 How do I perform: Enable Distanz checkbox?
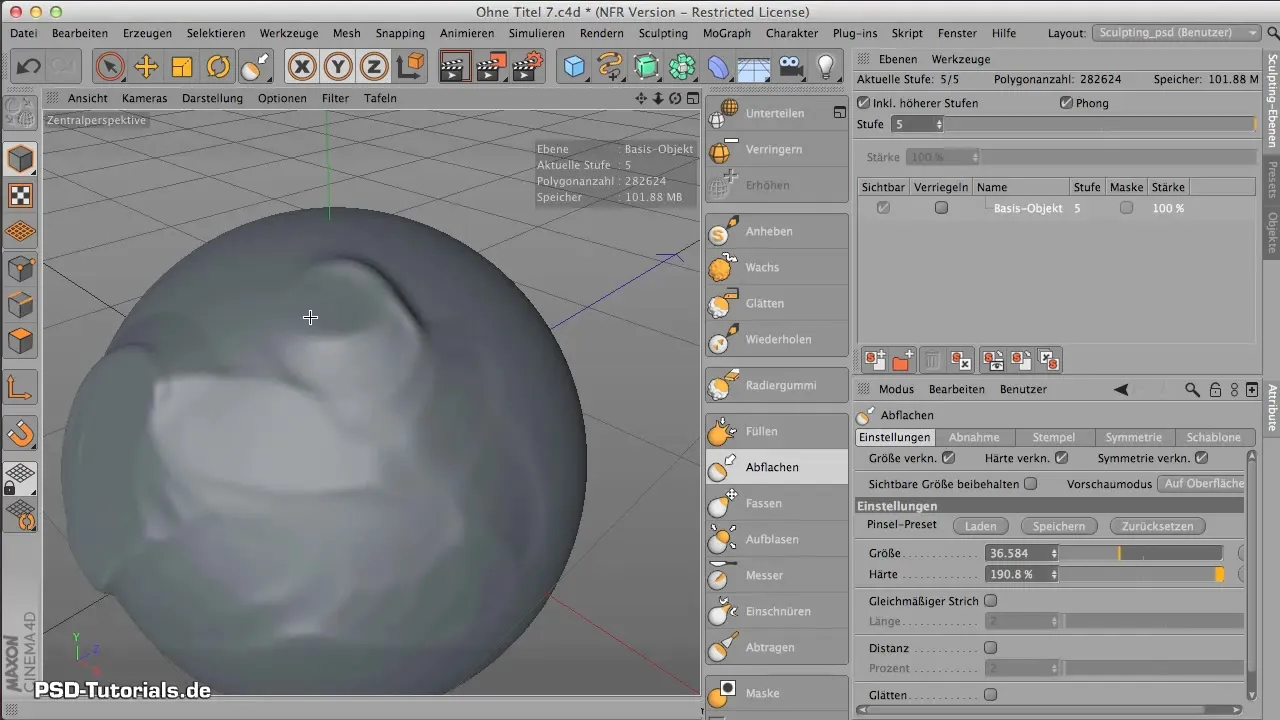click(991, 647)
